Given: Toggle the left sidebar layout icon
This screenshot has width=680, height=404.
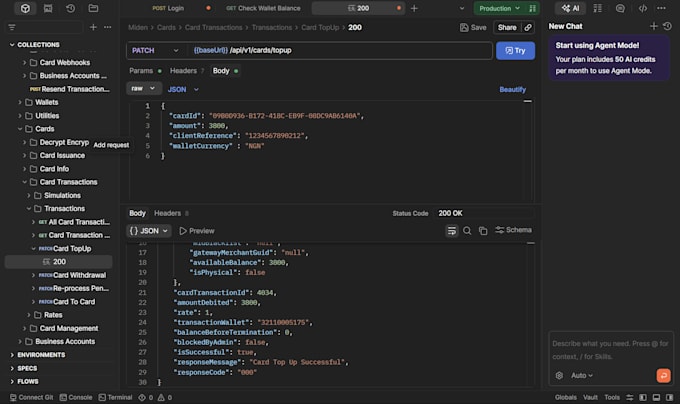Looking at the screenshot, I should coord(643,397).
